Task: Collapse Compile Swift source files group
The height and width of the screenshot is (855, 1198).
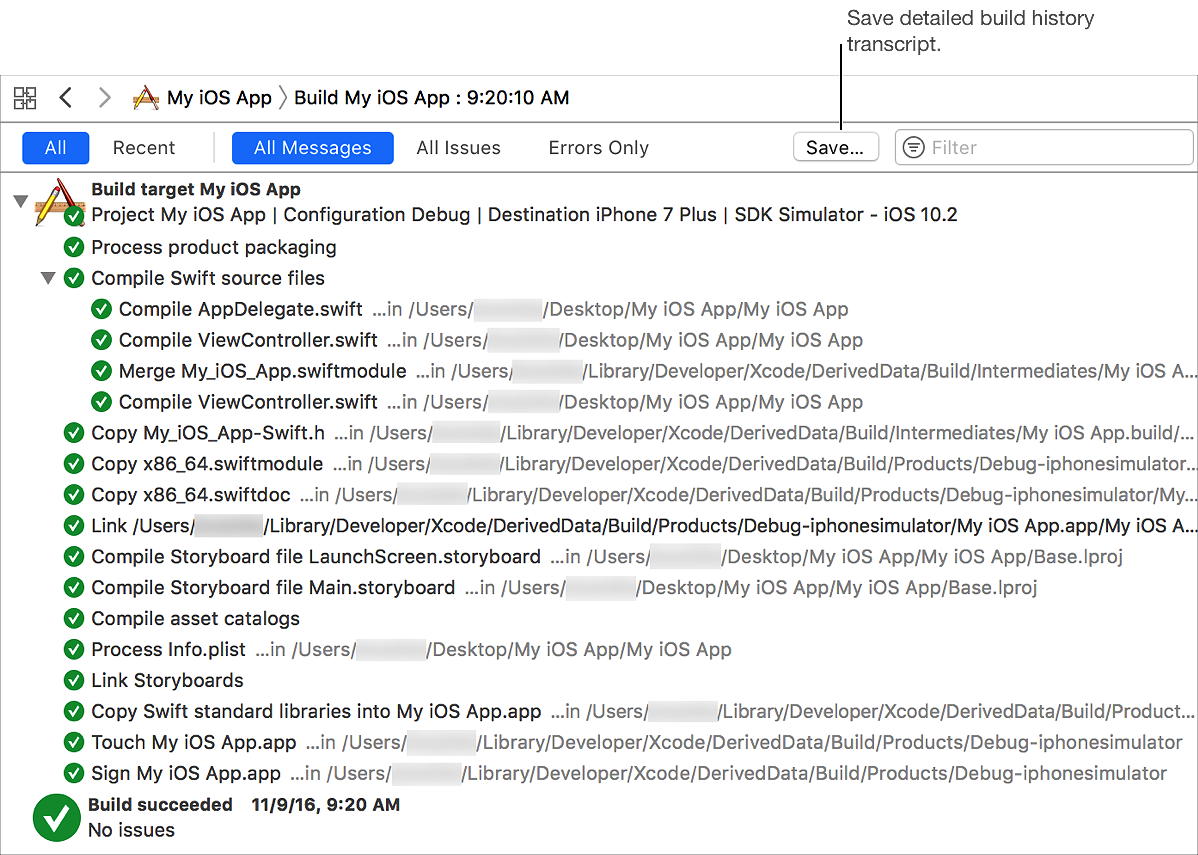Action: (x=48, y=278)
